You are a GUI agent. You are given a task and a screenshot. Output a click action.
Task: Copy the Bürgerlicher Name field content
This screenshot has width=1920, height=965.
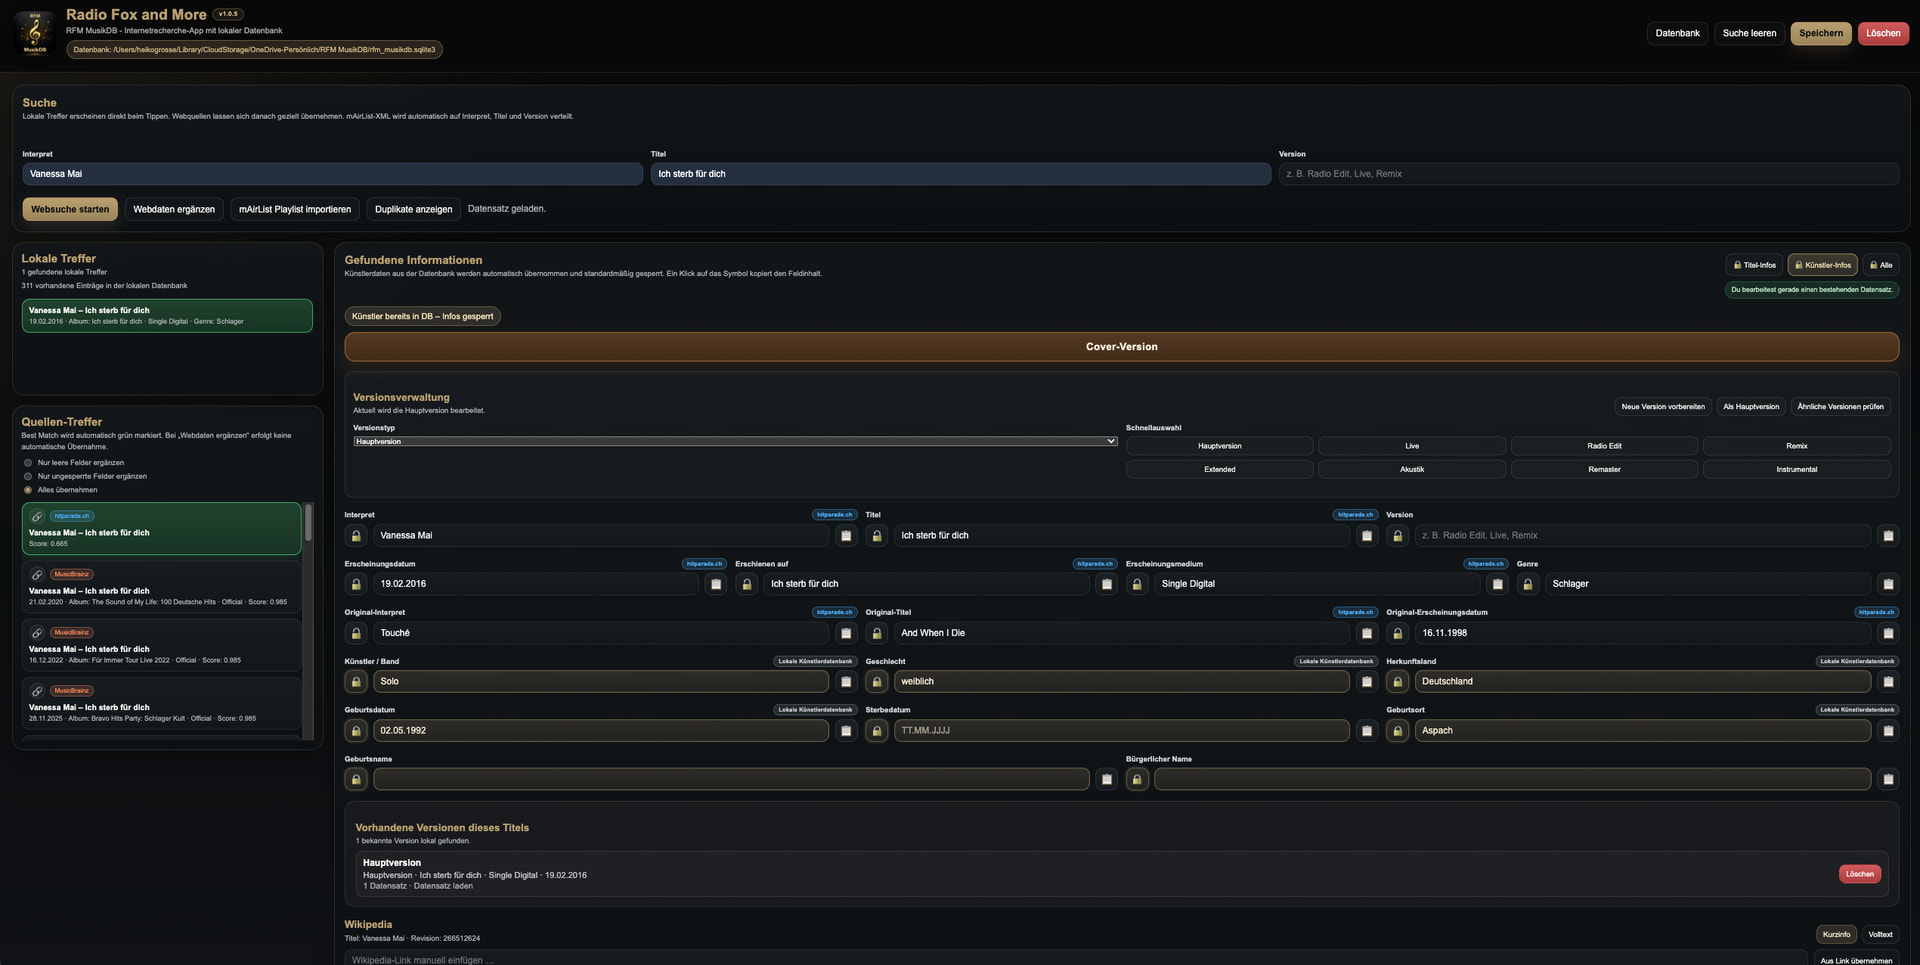1888,779
